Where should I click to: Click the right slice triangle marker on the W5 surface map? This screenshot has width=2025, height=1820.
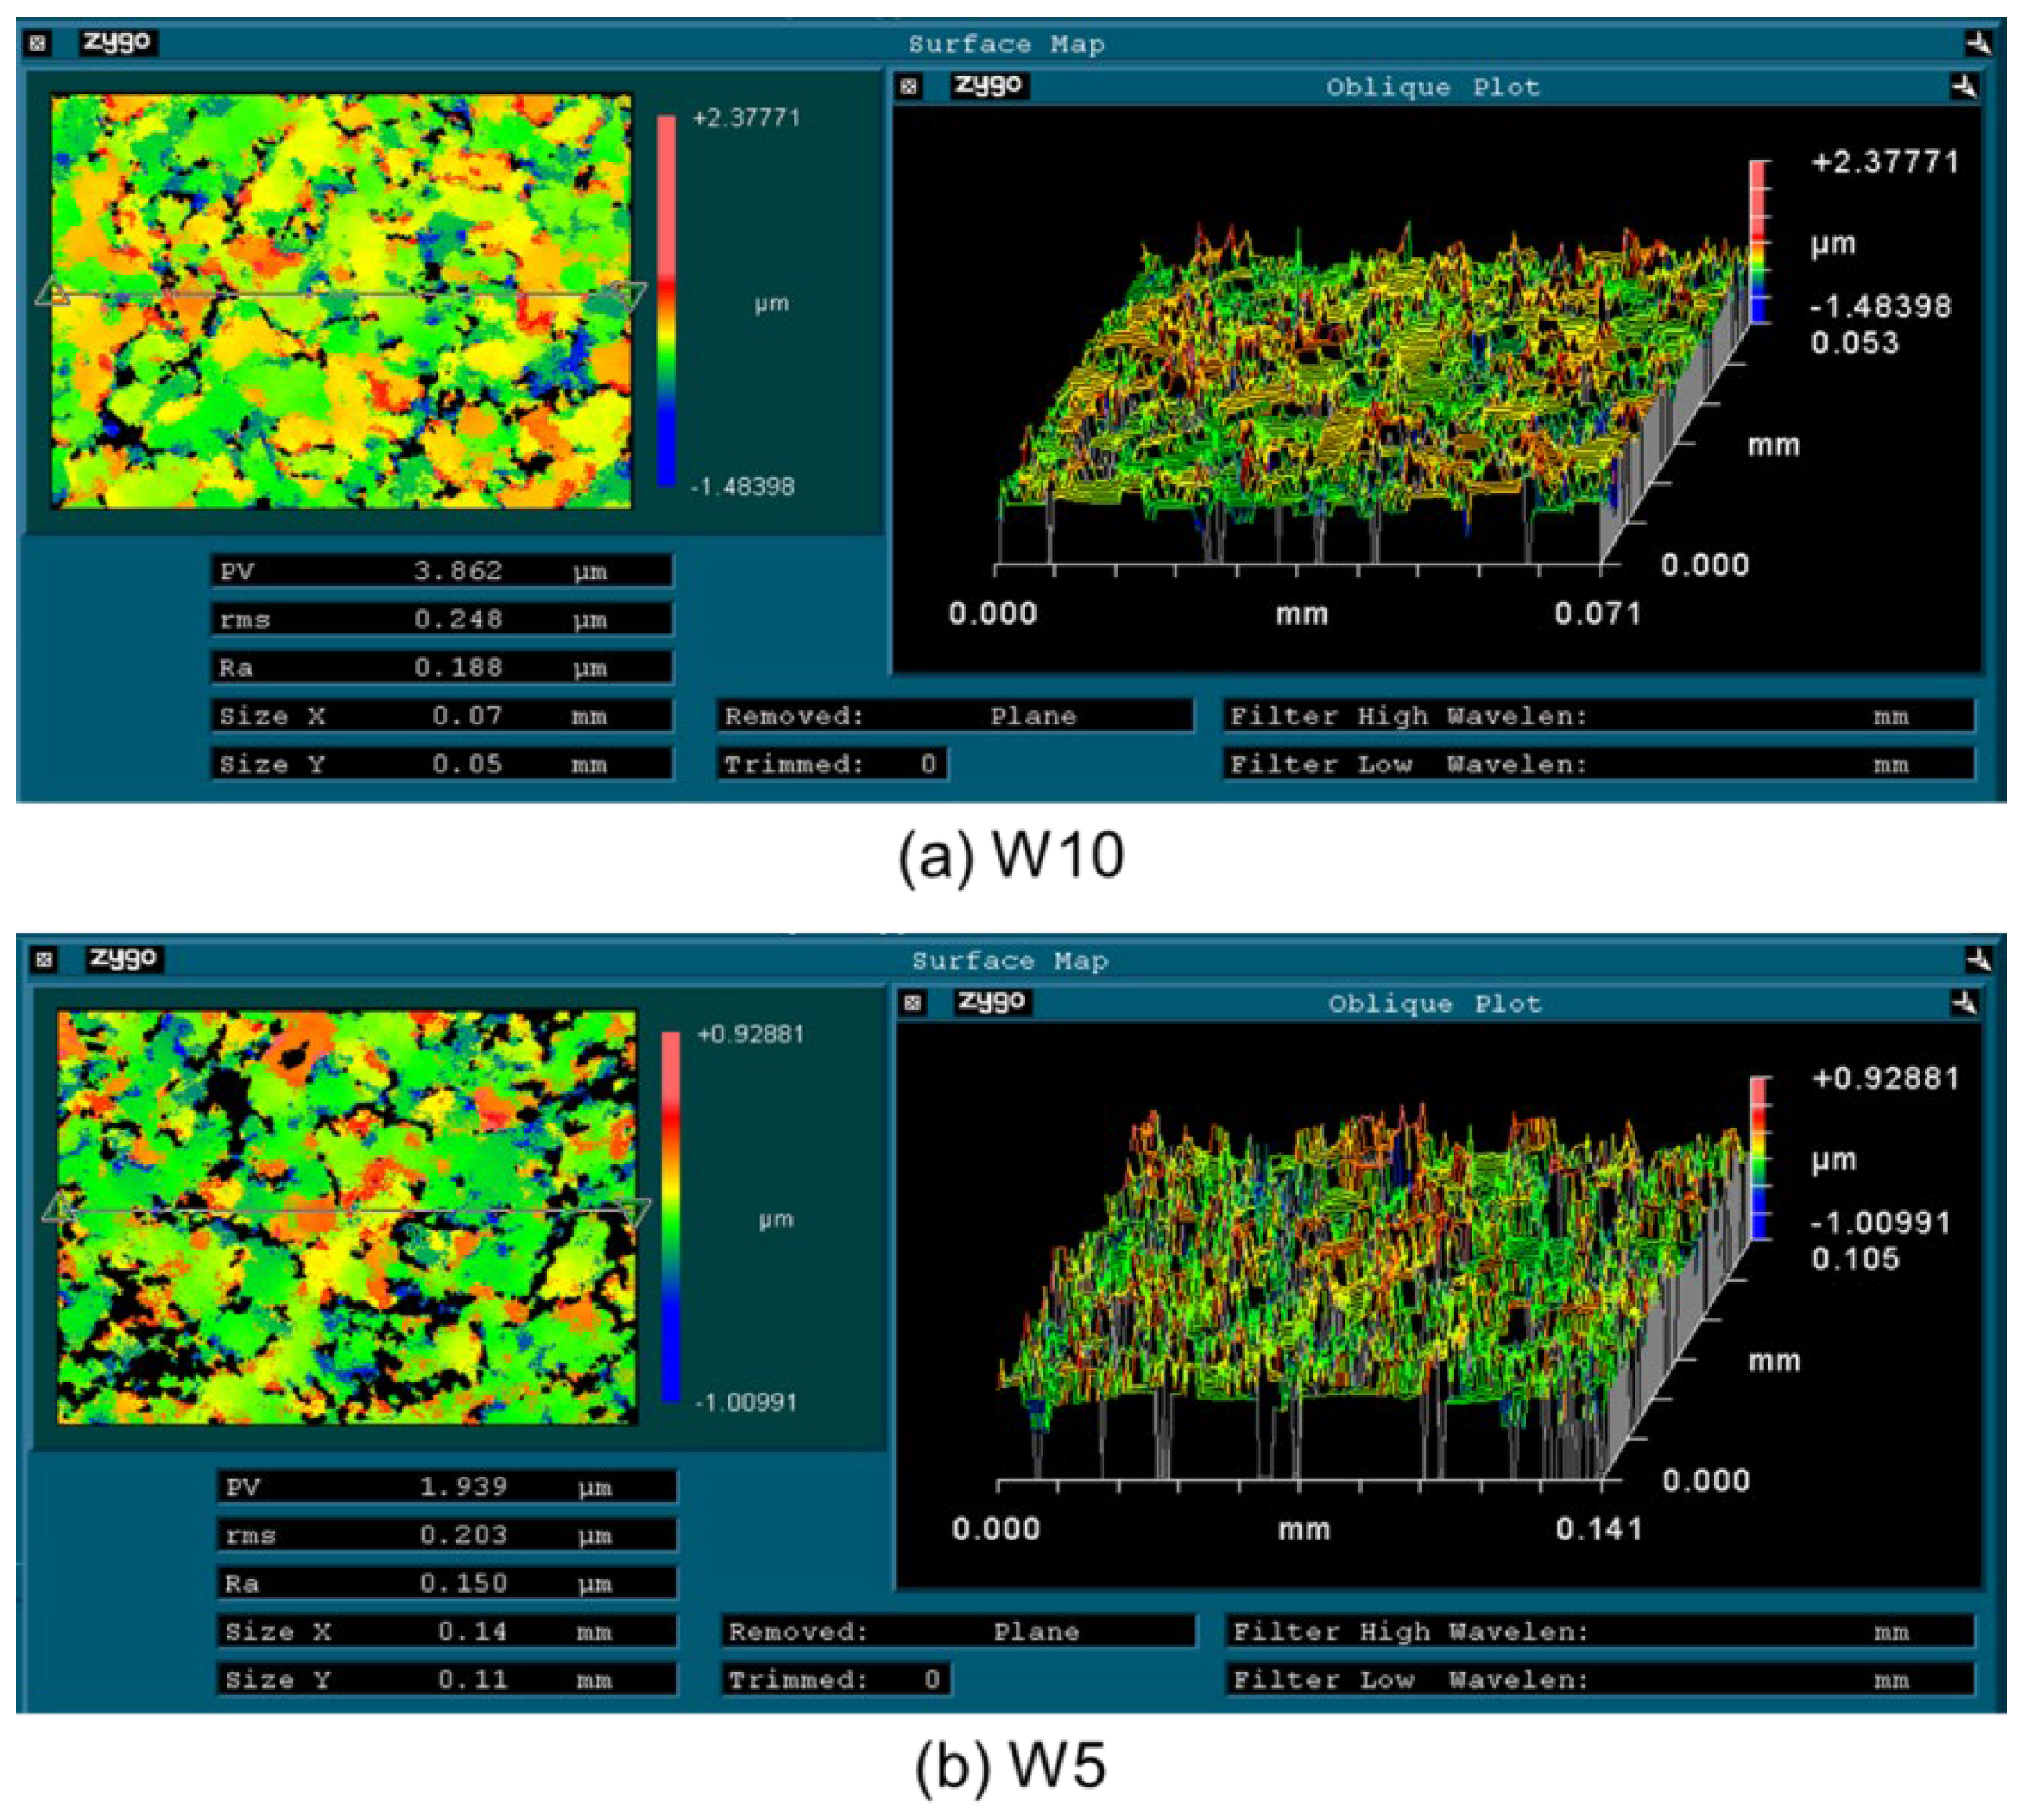pyautogui.click(x=635, y=1211)
